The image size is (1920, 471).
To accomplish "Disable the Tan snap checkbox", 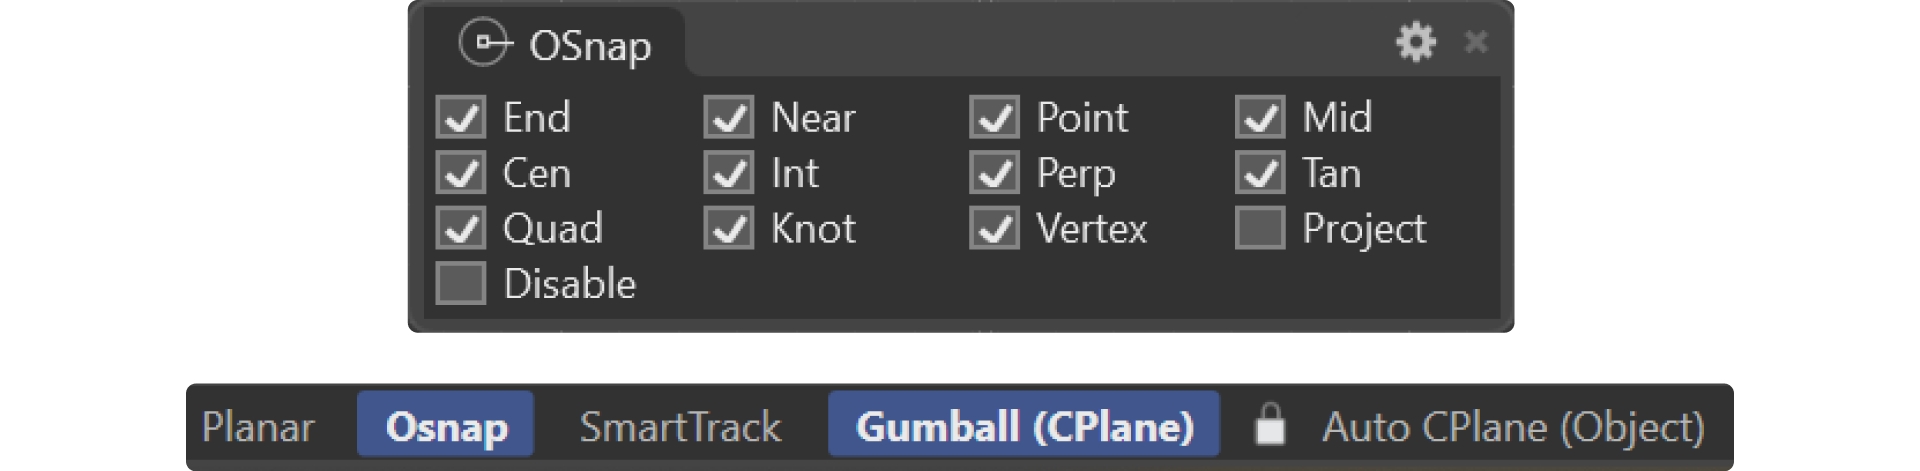I will (1260, 174).
